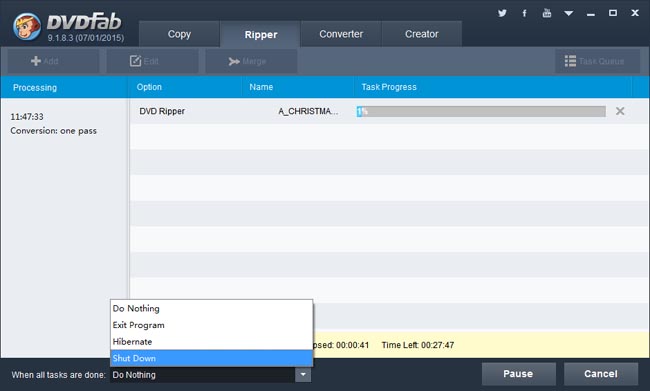Switch to the Creator tab
650x391 pixels.
pos(421,34)
